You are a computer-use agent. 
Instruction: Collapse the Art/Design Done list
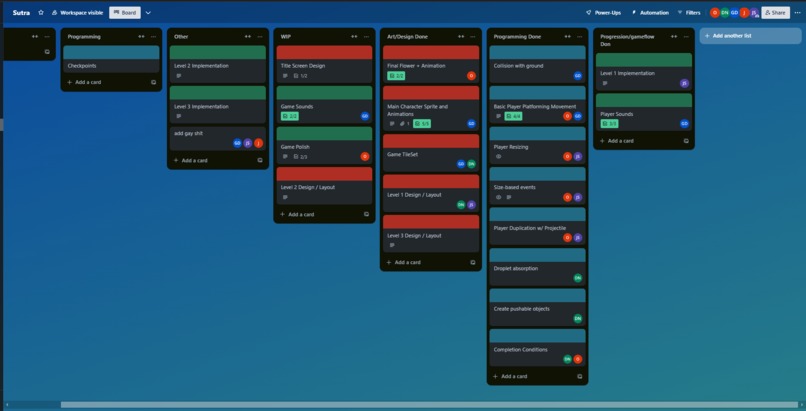[x=461, y=36]
